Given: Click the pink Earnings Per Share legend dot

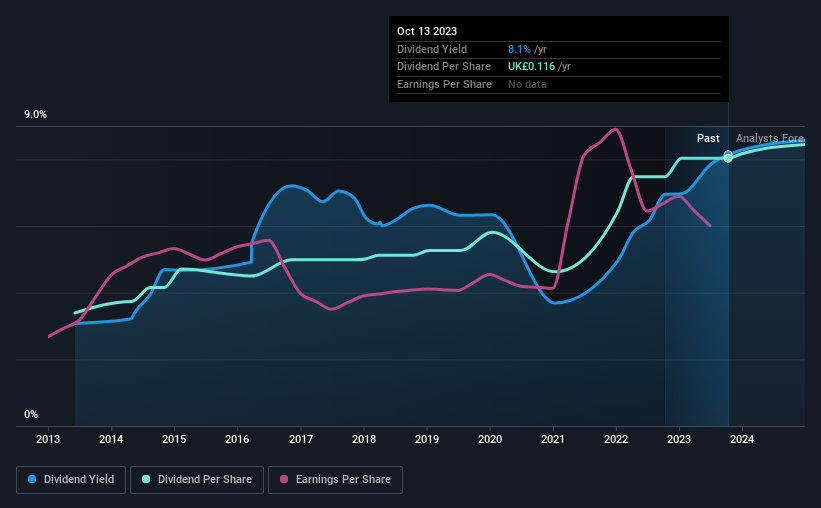Looking at the screenshot, I should pos(284,479).
